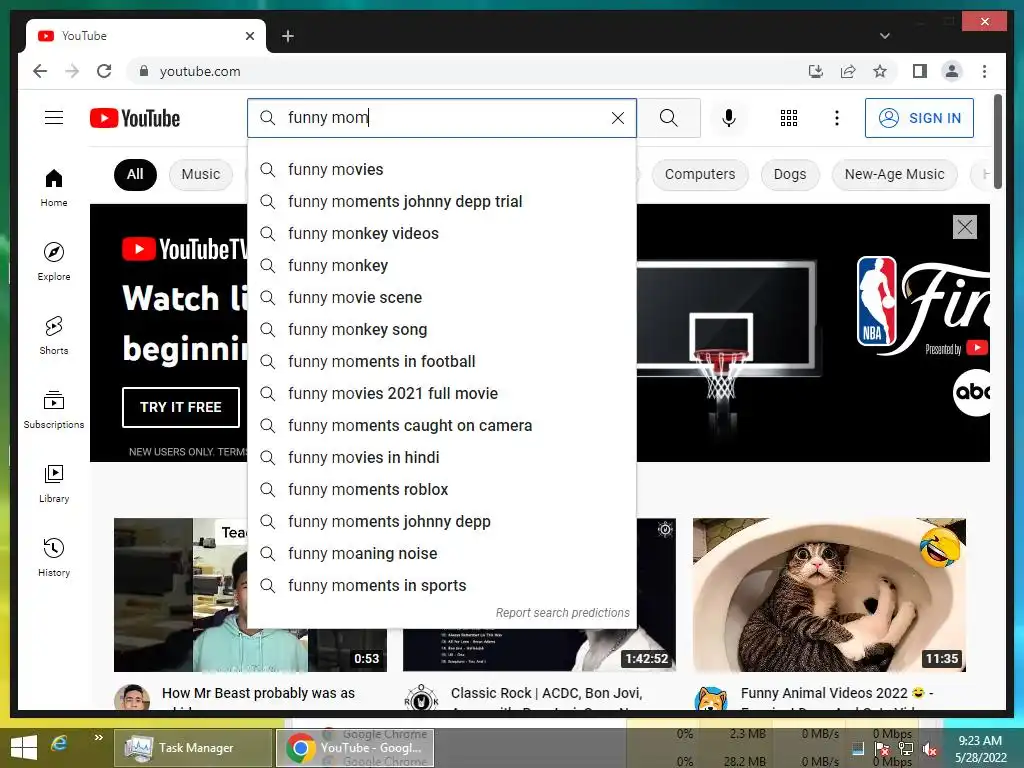
Task: Reload the page in Chrome
Action: tap(104, 71)
